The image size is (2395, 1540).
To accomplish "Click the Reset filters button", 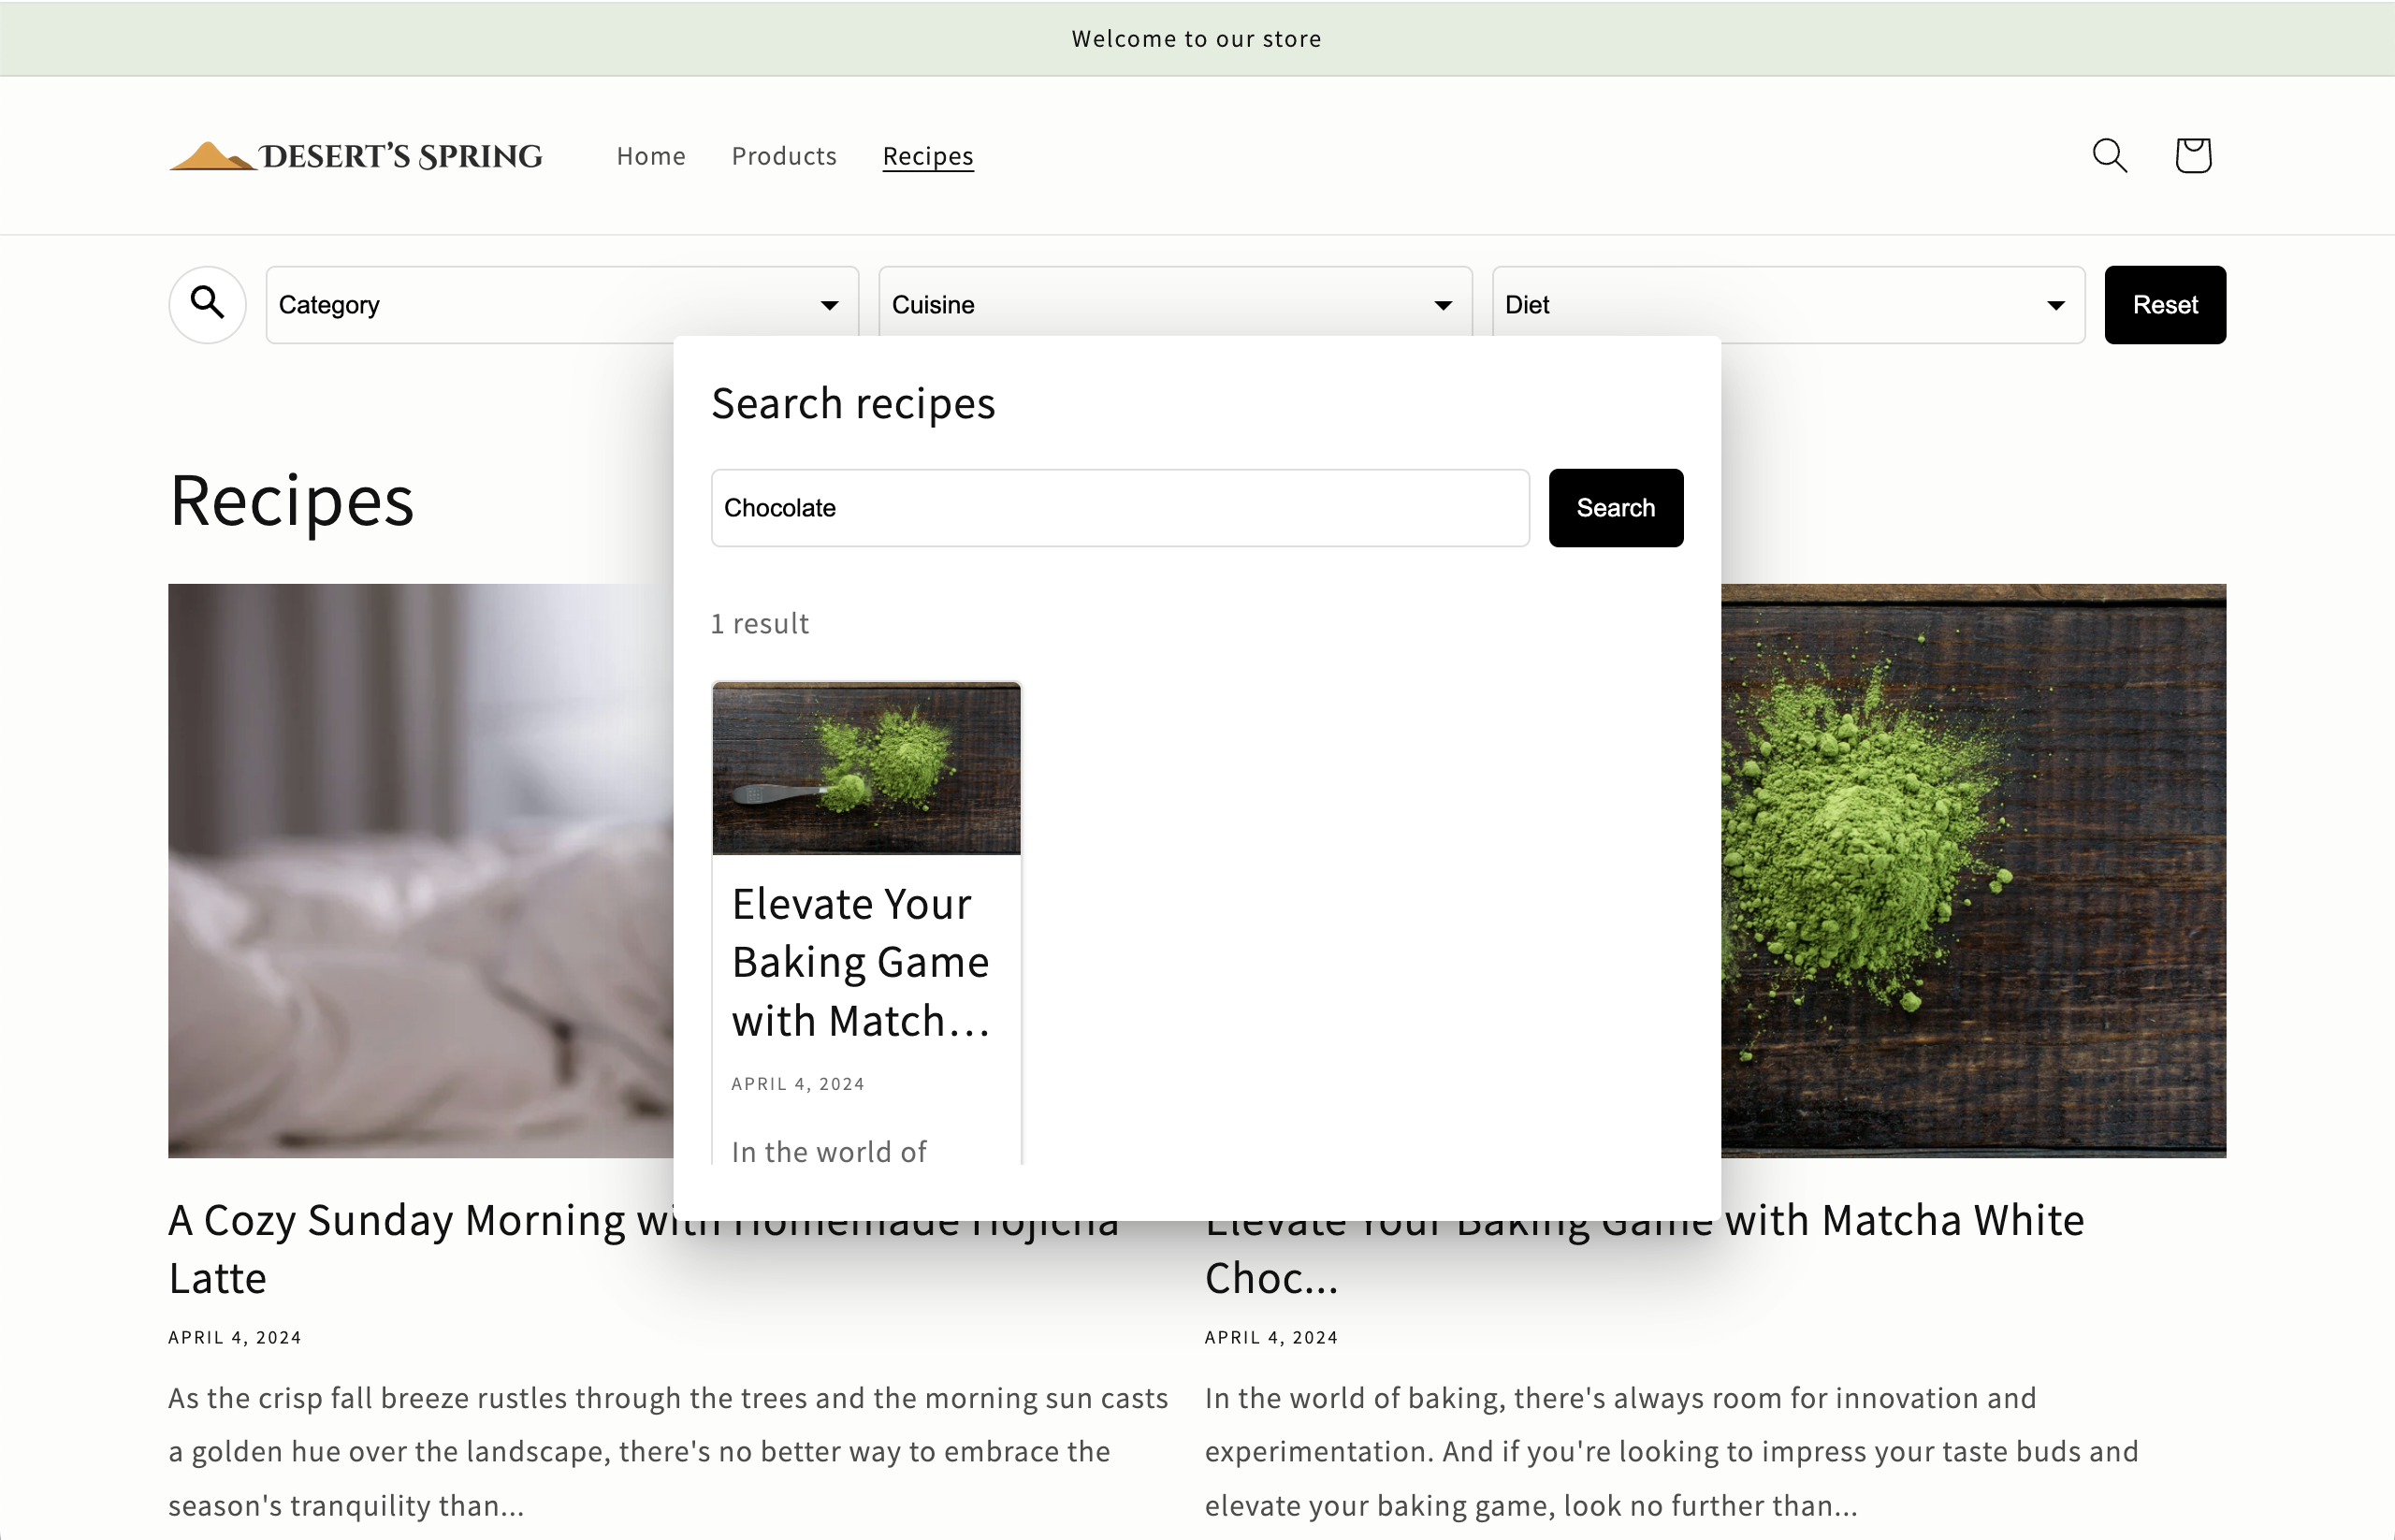I will coord(2164,304).
